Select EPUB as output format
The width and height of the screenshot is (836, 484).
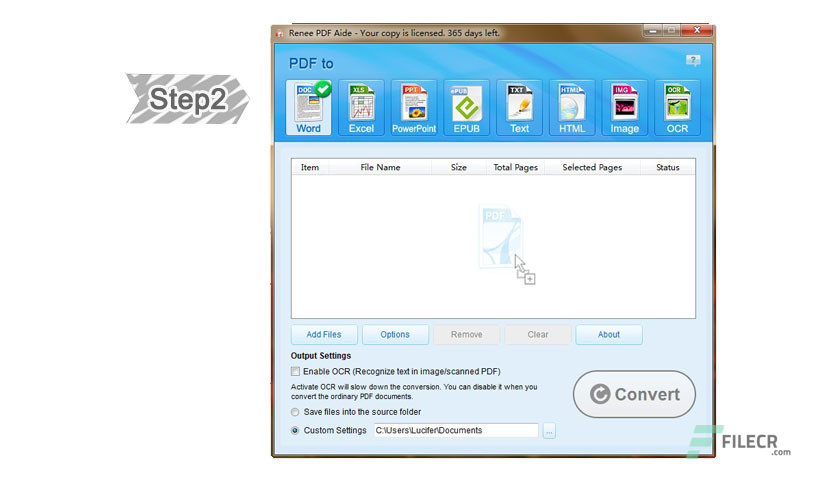pyautogui.click(x=467, y=108)
